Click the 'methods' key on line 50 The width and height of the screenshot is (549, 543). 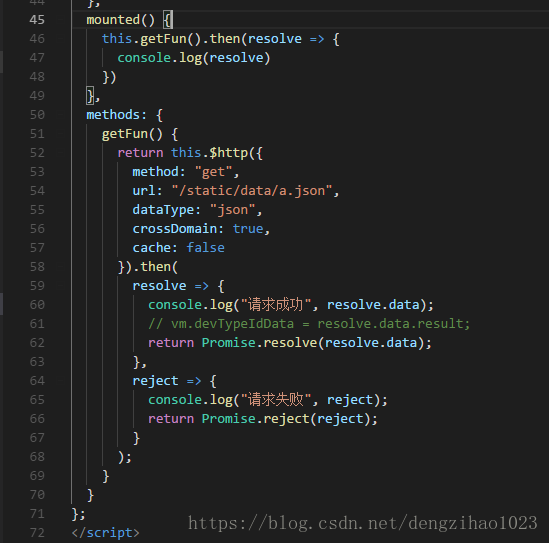pos(113,115)
